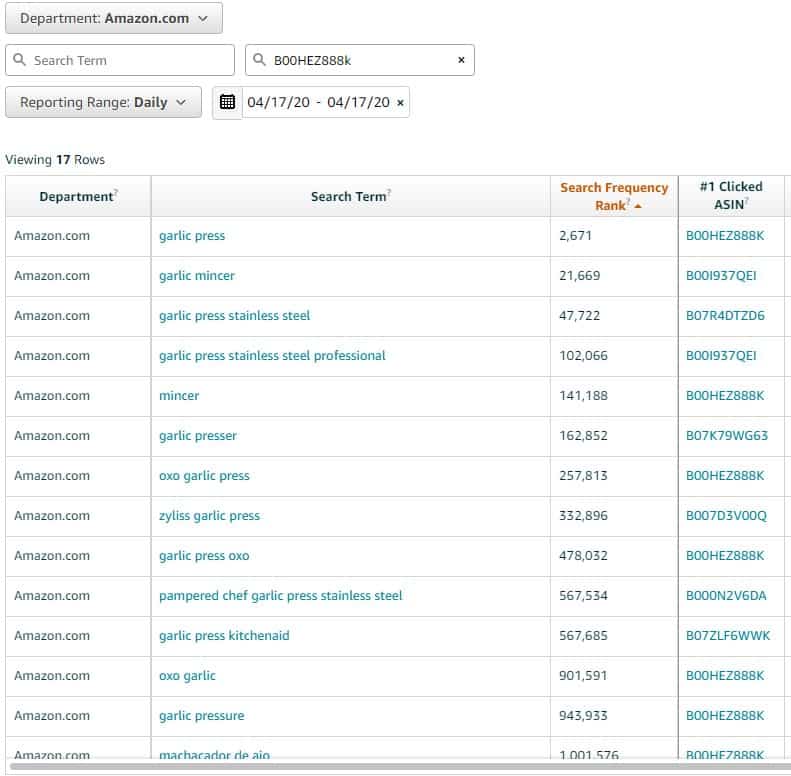Open ASIN B000N2V6DA link
Image resolution: width=791 pixels, height=776 pixels.
[x=726, y=596]
